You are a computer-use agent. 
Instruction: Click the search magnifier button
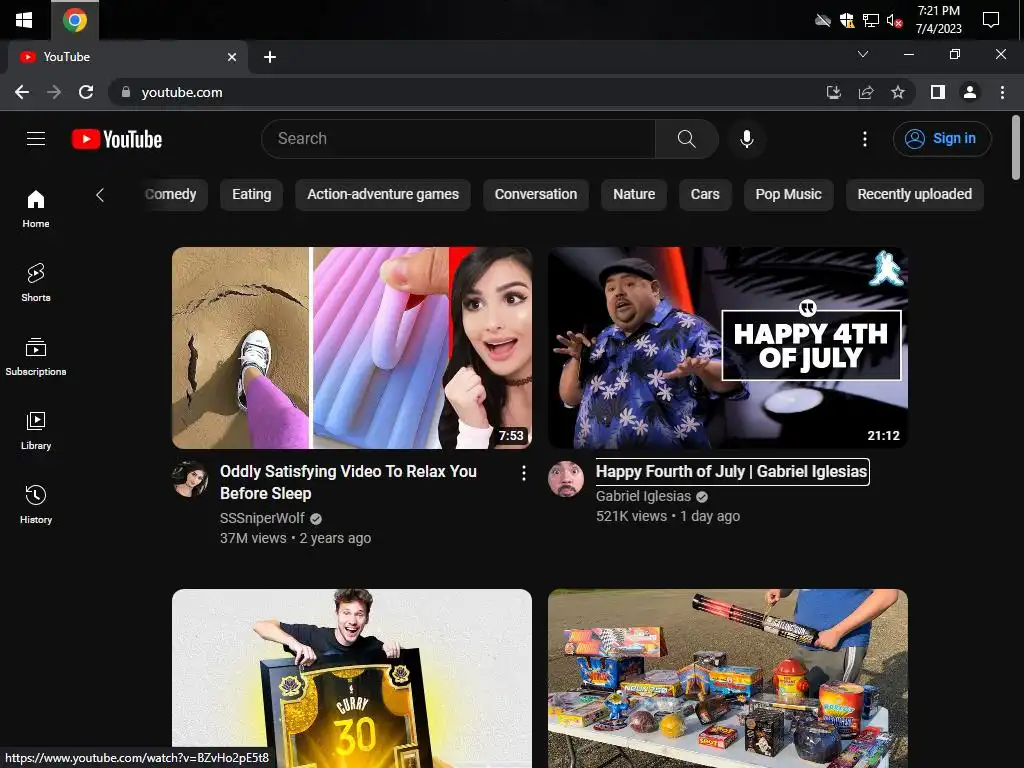pos(686,138)
